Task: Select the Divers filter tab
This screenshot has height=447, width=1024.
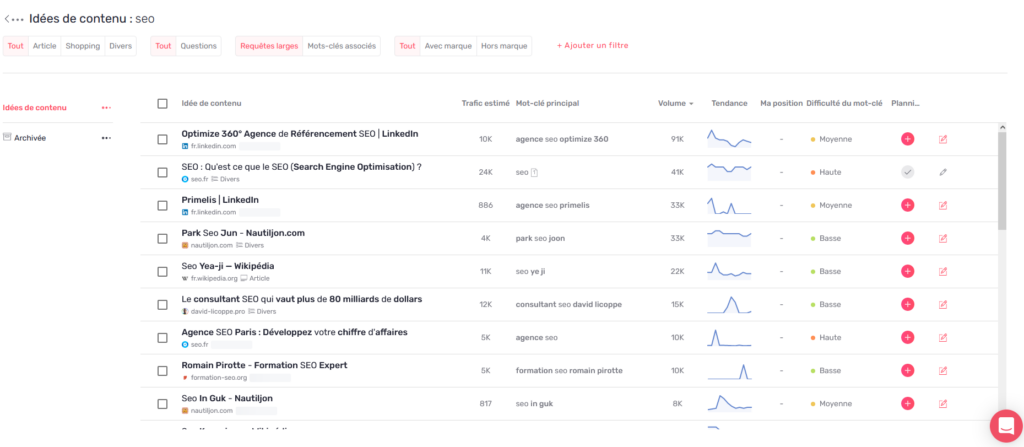Action: pos(121,46)
